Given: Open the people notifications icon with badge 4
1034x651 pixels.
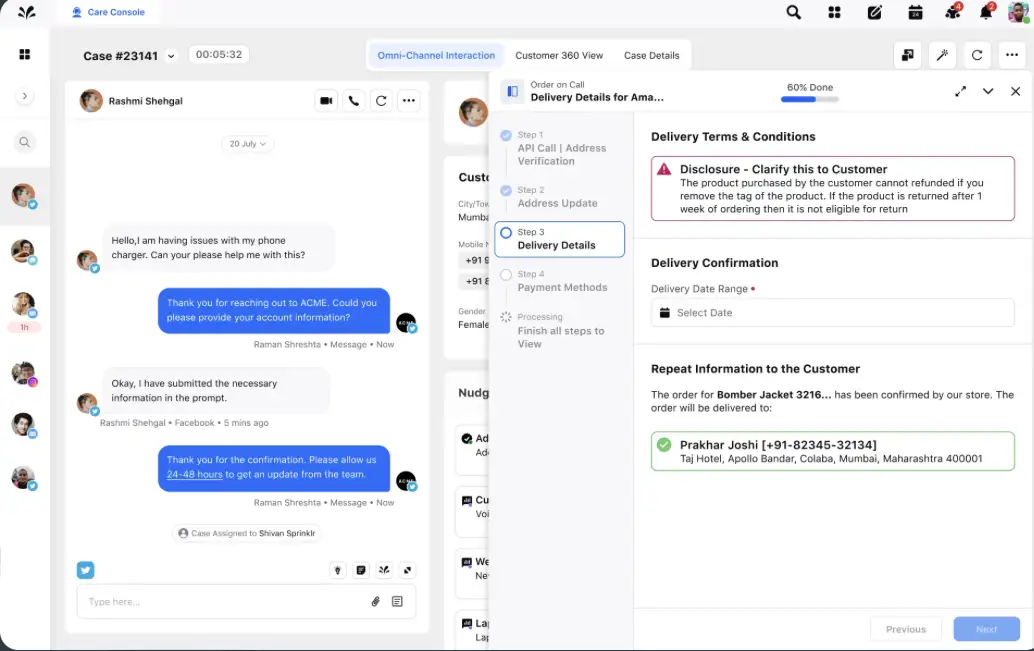Looking at the screenshot, I should click(x=953, y=12).
